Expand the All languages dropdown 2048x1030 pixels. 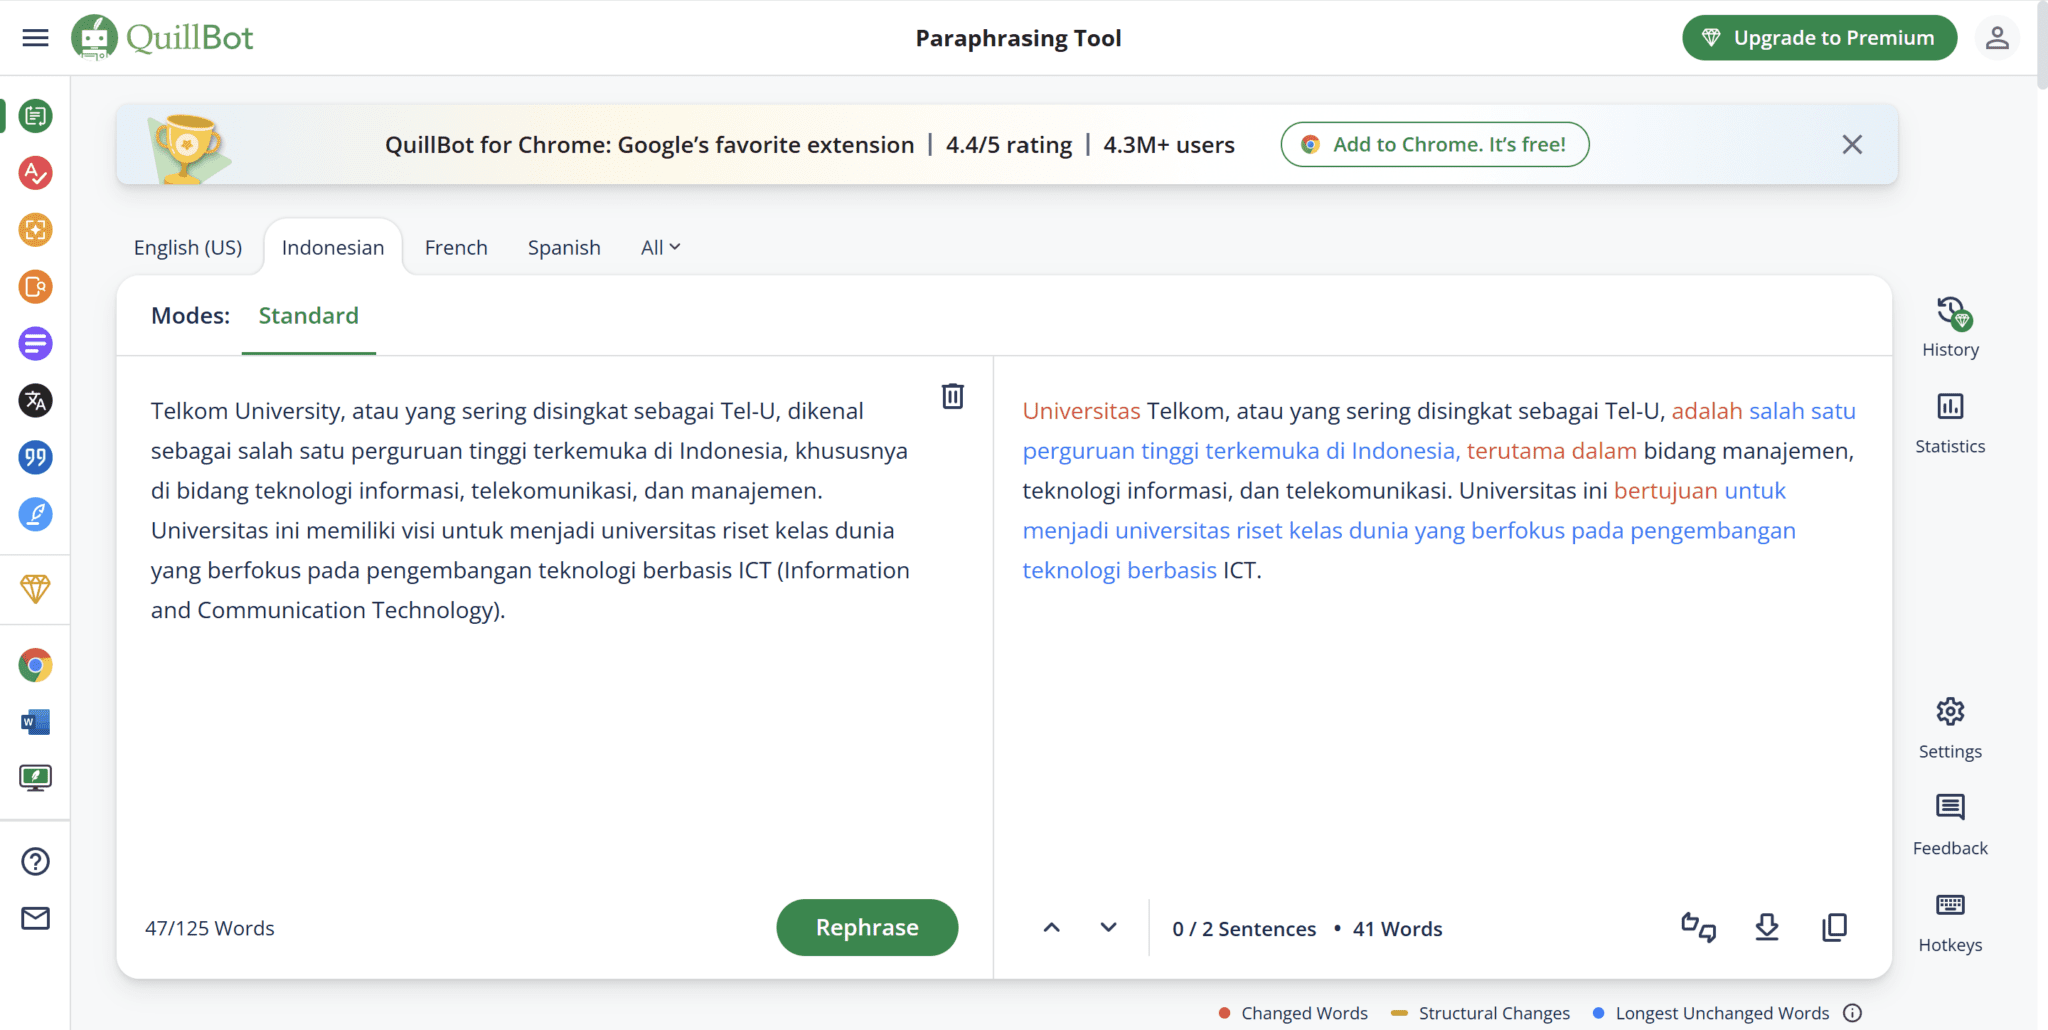659,247
